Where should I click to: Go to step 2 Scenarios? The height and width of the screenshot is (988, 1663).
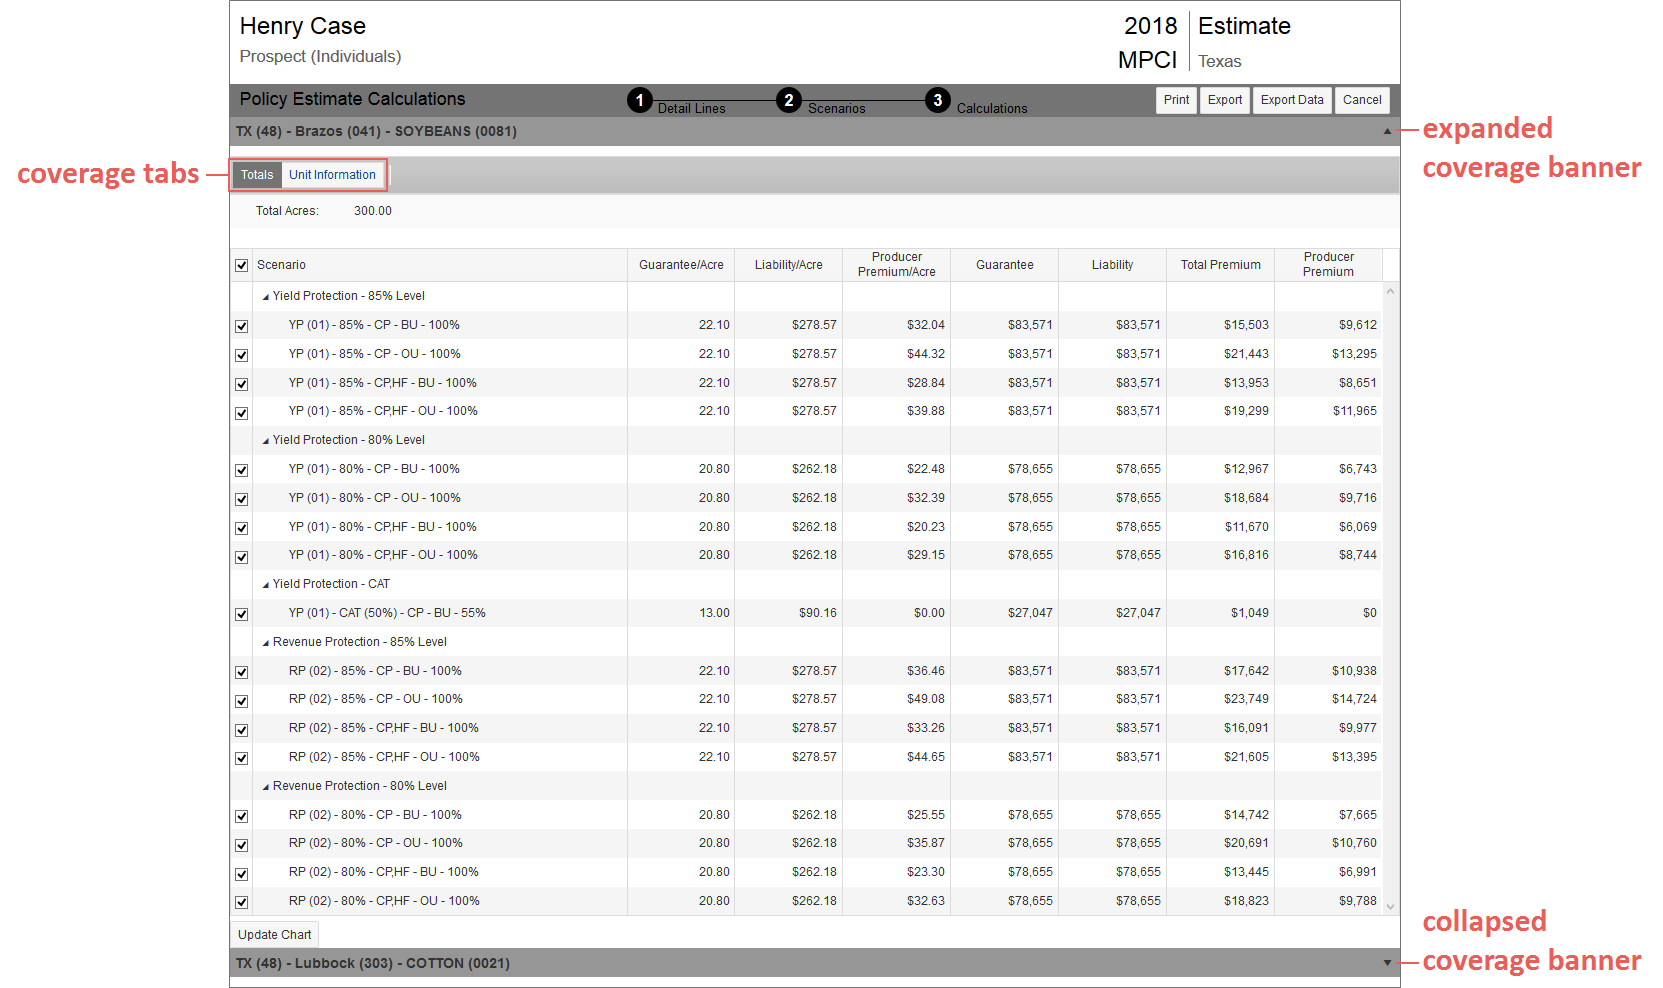pos(789,100)
